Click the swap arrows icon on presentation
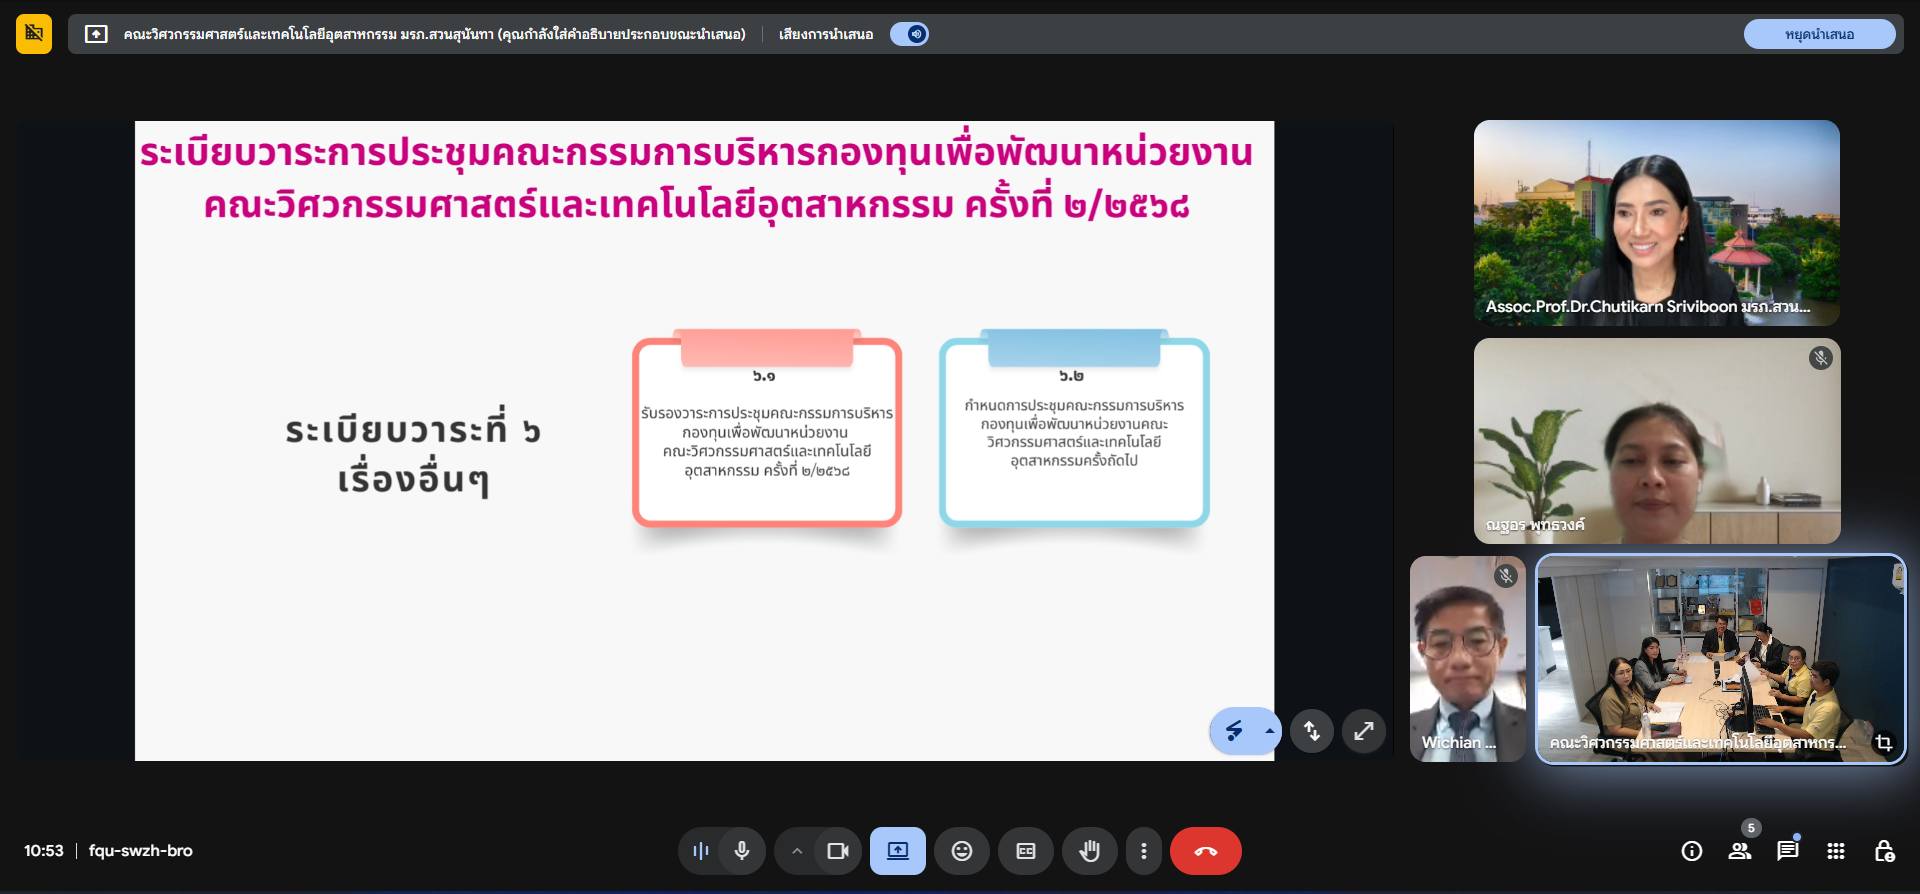This screenshot has width=1920, height=894. pyautogui.click(x=1311, y=731)
